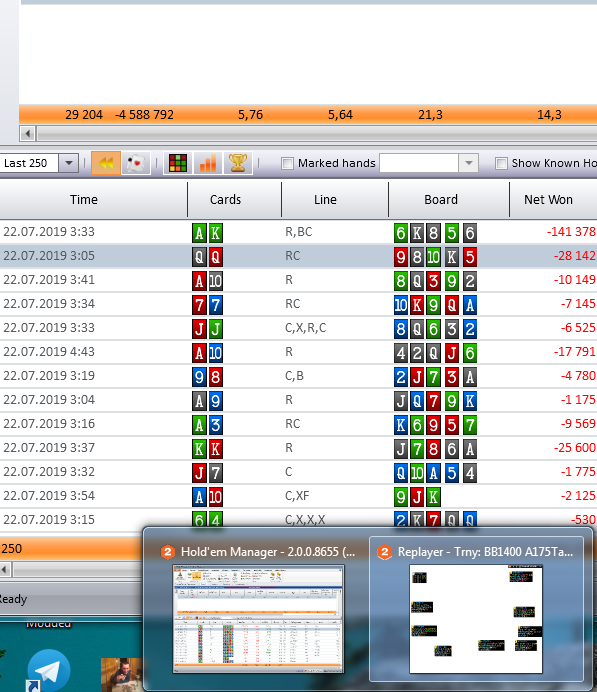Open the photo thumbnail desktop icon
The height and width of the screenshot is (692, 597).
coord(121,675)
